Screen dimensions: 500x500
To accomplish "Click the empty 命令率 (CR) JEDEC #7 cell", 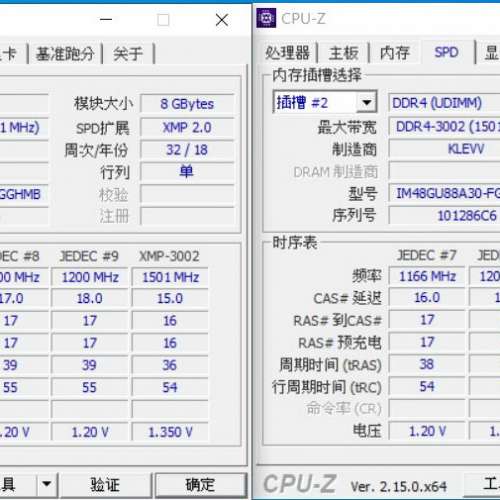I will (x=427, y=409).
